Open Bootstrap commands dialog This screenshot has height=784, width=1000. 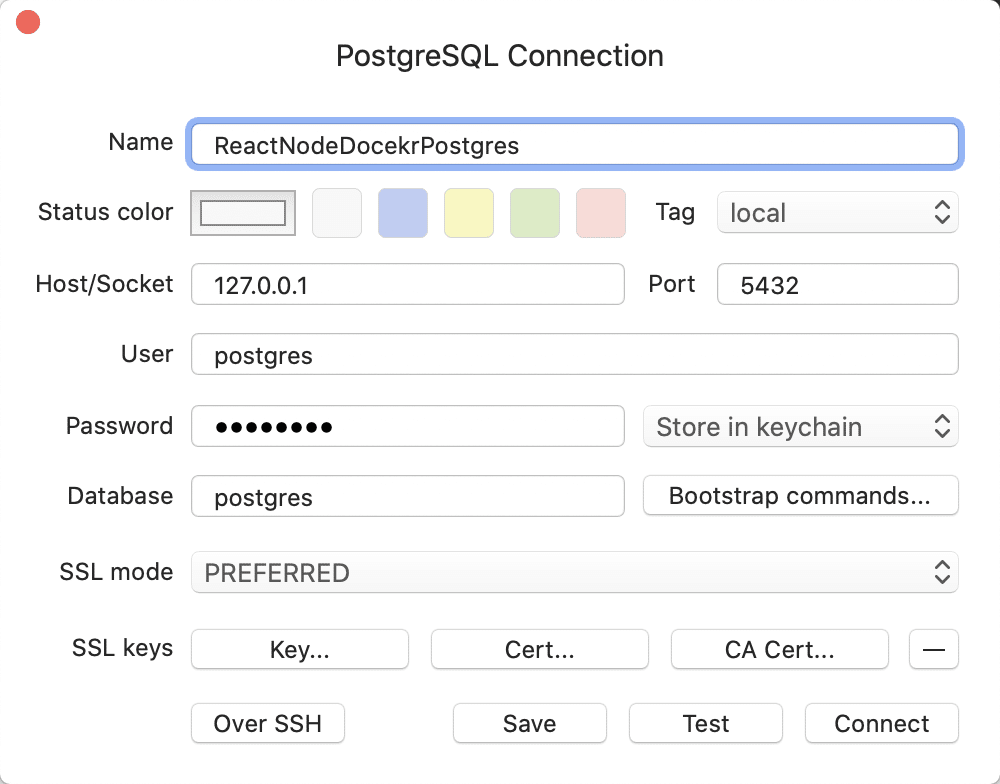(x=800, y=495)
